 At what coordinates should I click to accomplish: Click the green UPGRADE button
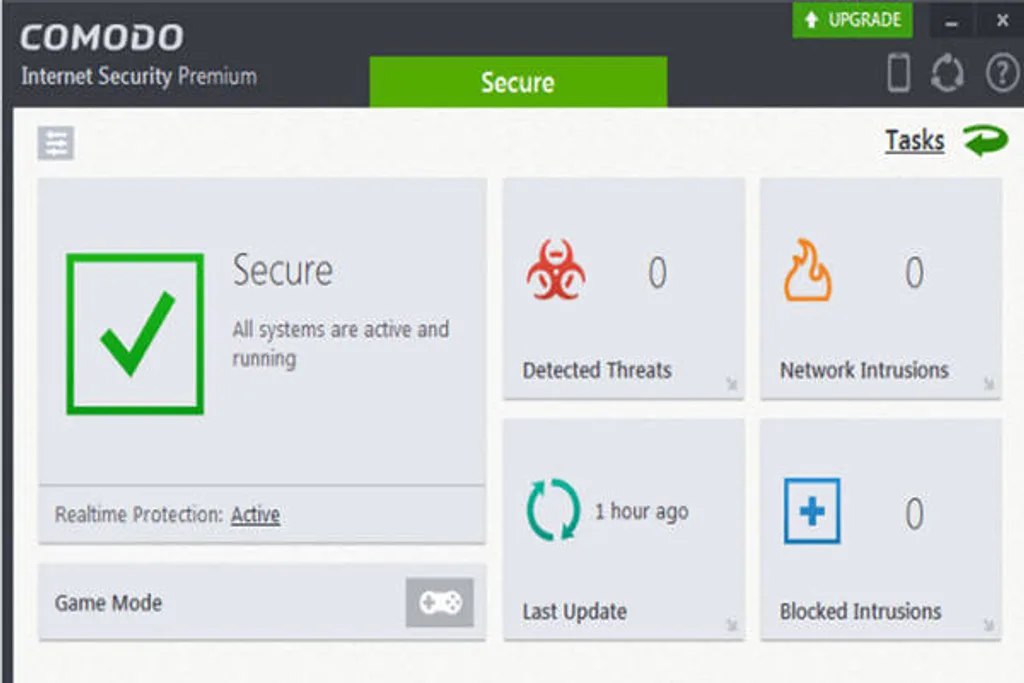tap(852, 20)
